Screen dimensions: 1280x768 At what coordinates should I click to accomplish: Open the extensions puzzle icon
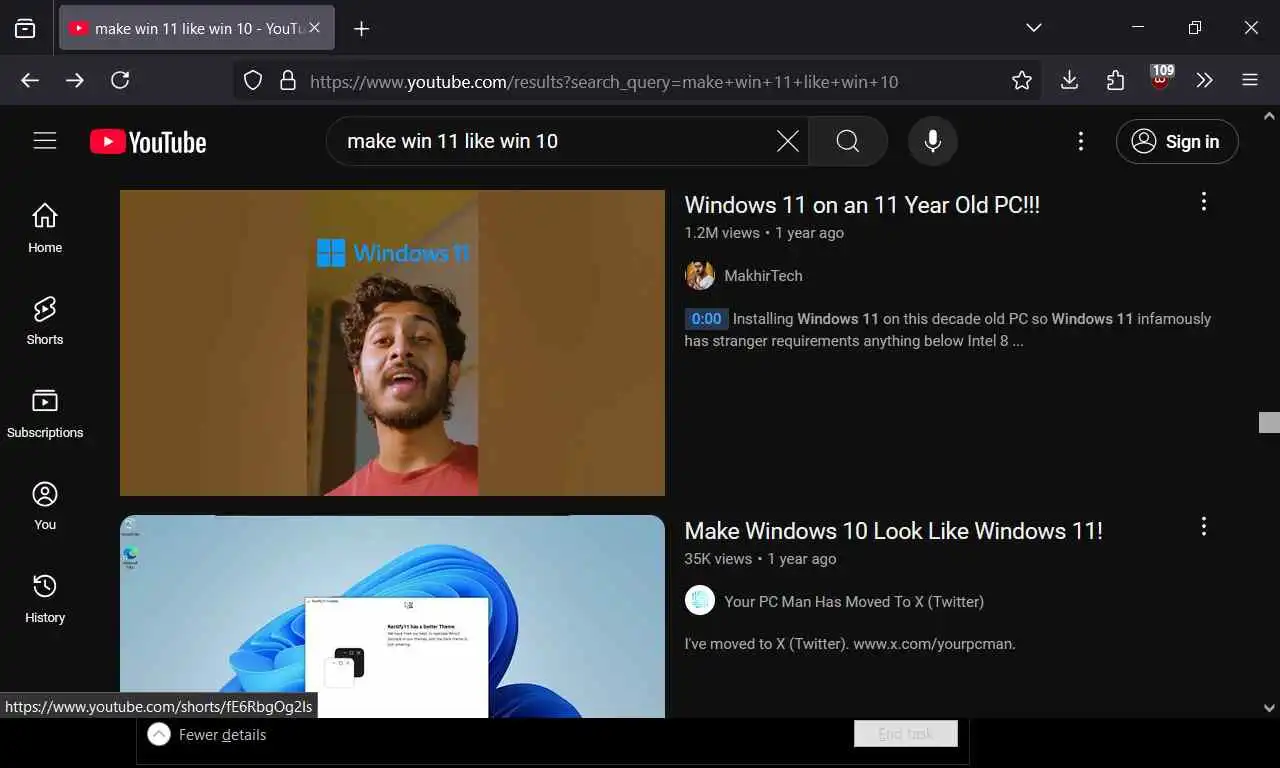[1116, 81]
